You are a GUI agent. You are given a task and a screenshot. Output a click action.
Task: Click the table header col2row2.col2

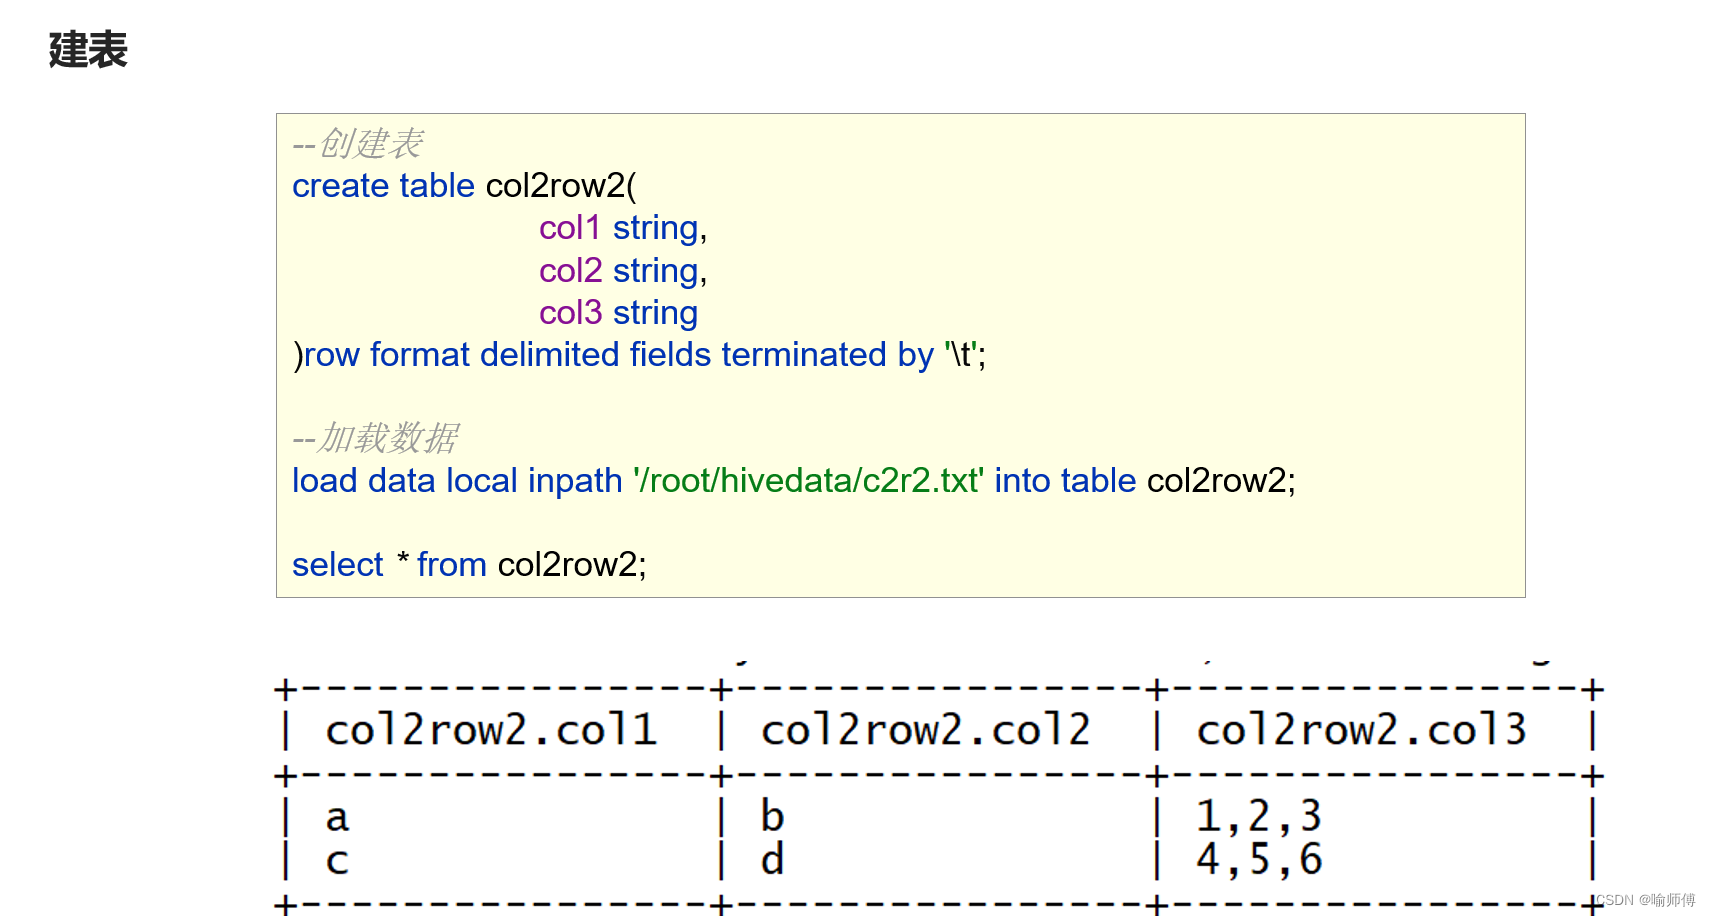926,730
